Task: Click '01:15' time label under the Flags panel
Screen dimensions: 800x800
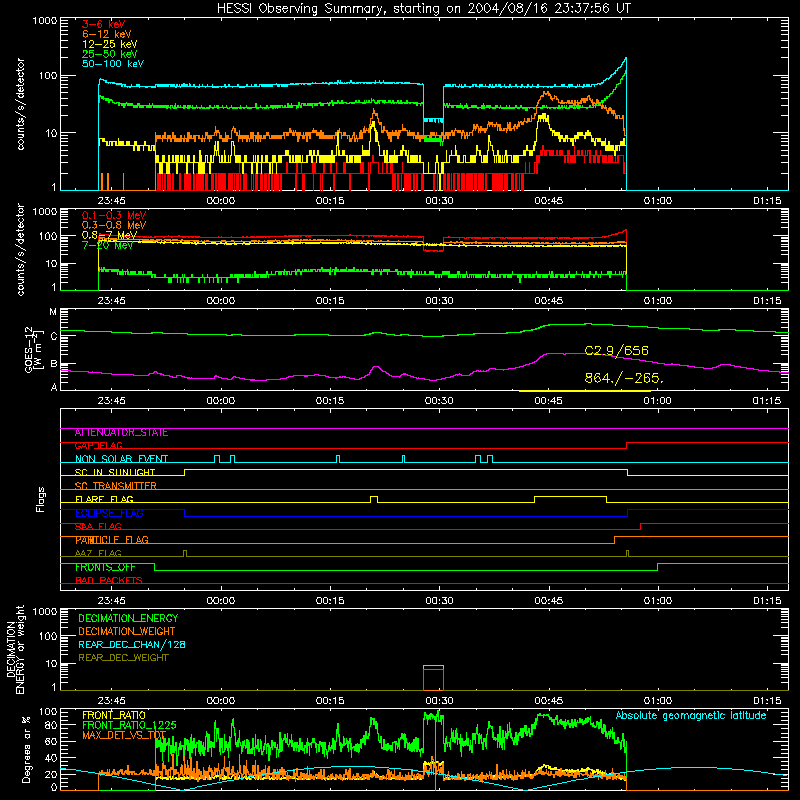Action: click(x=767, y=601)
